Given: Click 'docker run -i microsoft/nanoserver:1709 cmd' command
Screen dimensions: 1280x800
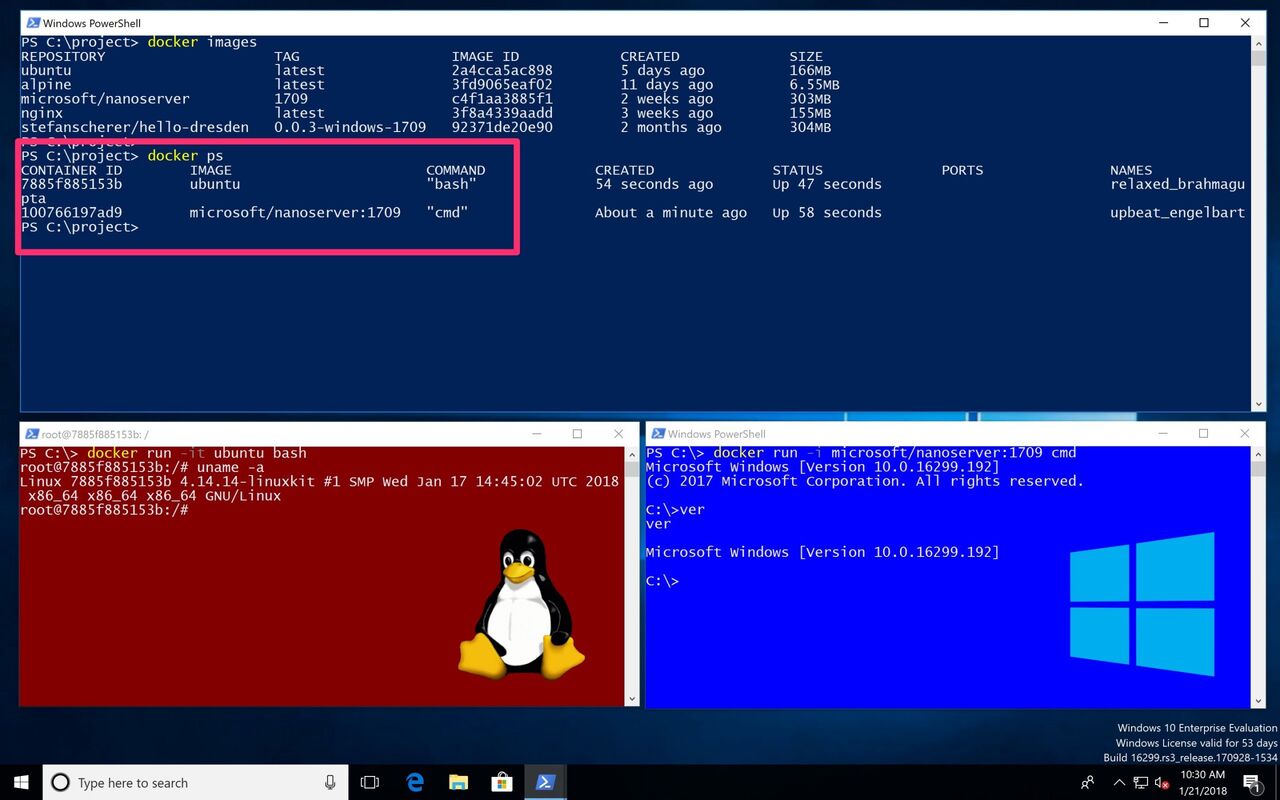Looking at the screenshot, I should 895,453.
